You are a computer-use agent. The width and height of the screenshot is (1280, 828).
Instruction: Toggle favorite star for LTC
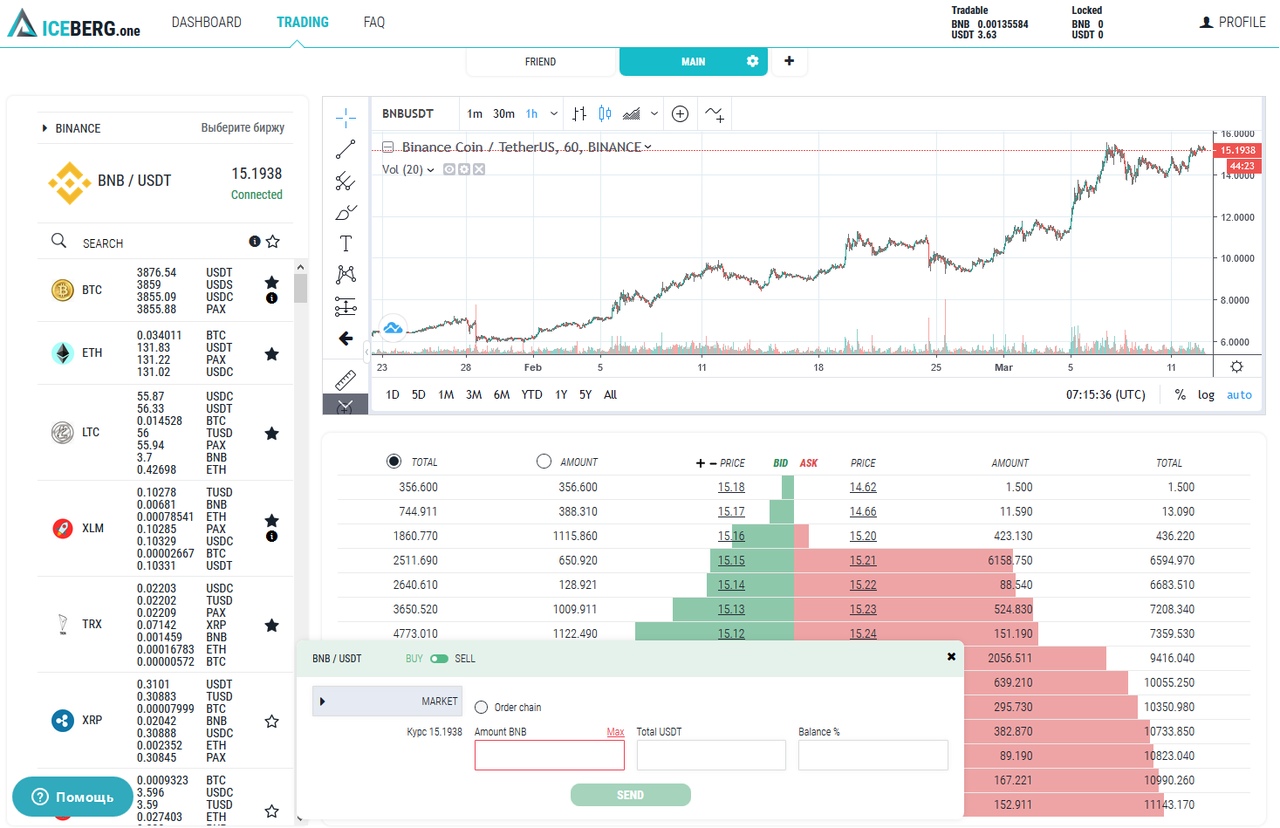(271, 433)
